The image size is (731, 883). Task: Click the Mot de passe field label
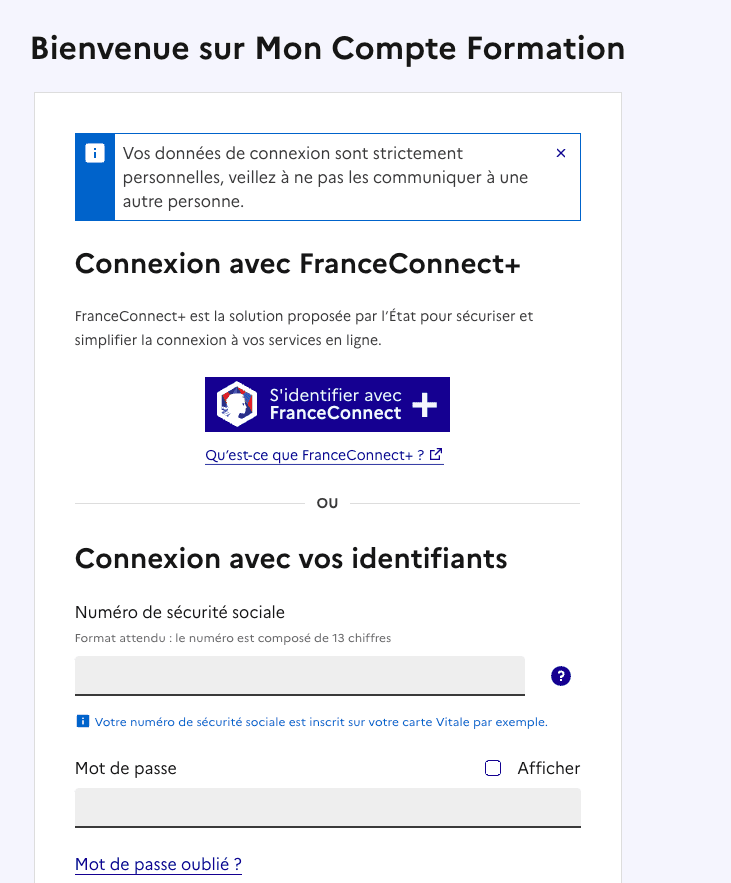pyautogui.click(x=126, y=768)
